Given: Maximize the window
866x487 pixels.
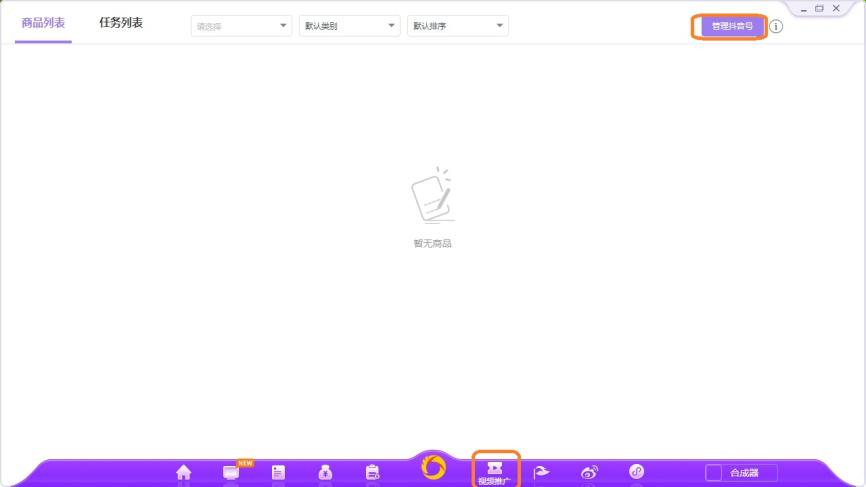Looking at the screenshot, I should (x=820, y=8).
